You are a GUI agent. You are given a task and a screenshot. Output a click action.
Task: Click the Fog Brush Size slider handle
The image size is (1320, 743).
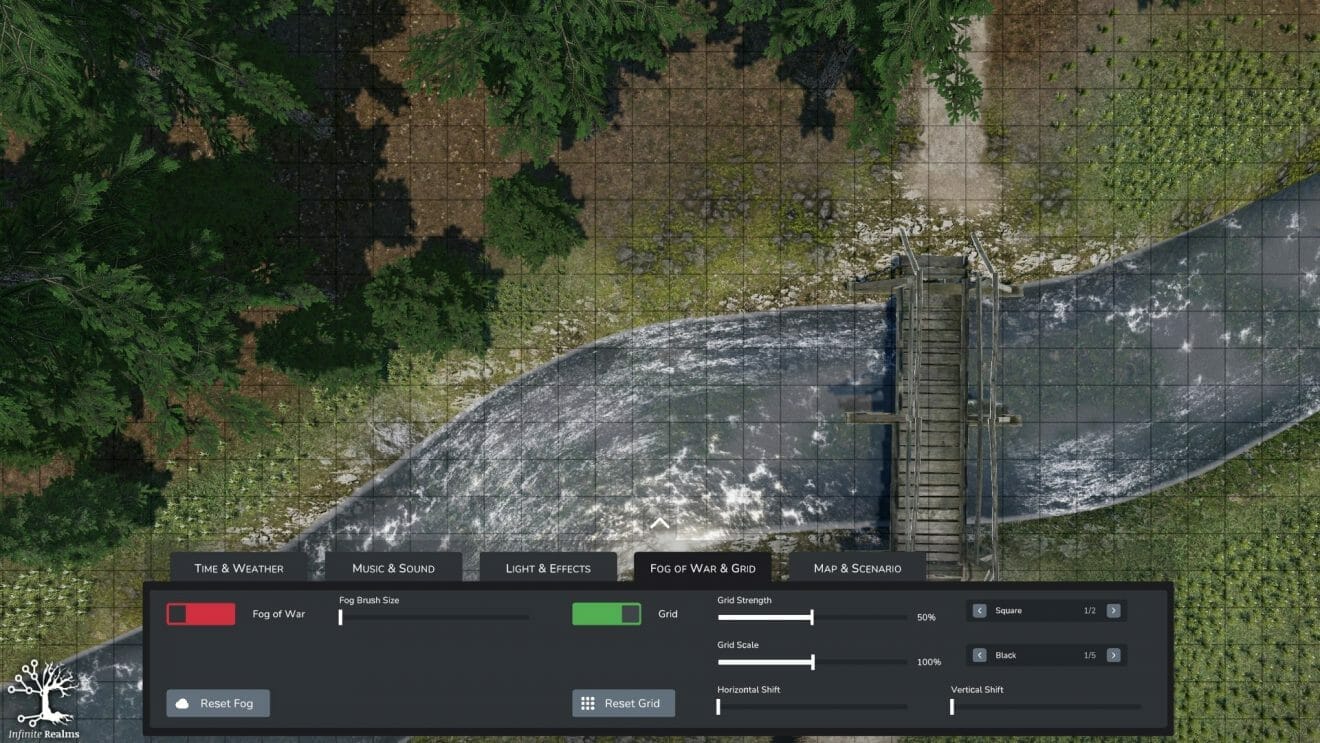(x=341, y=618)
